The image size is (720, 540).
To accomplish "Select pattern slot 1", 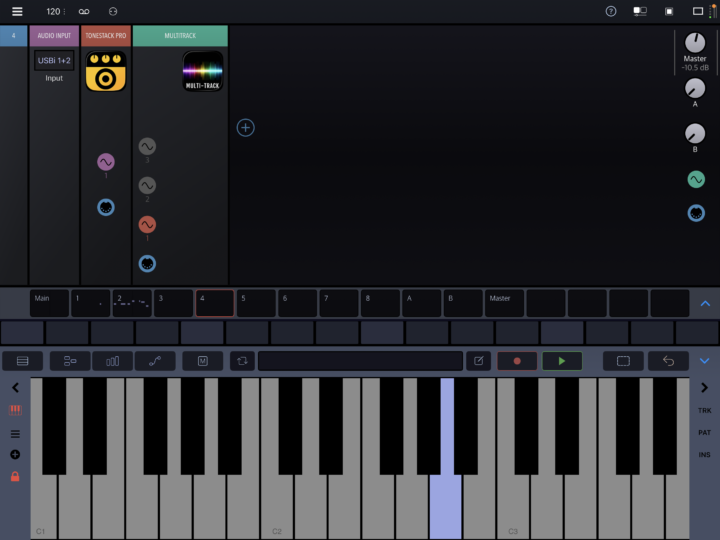I will [90, 303].
